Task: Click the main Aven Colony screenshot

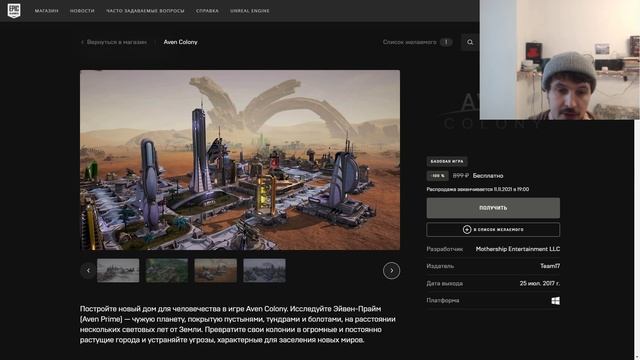Action: point(240,160)
